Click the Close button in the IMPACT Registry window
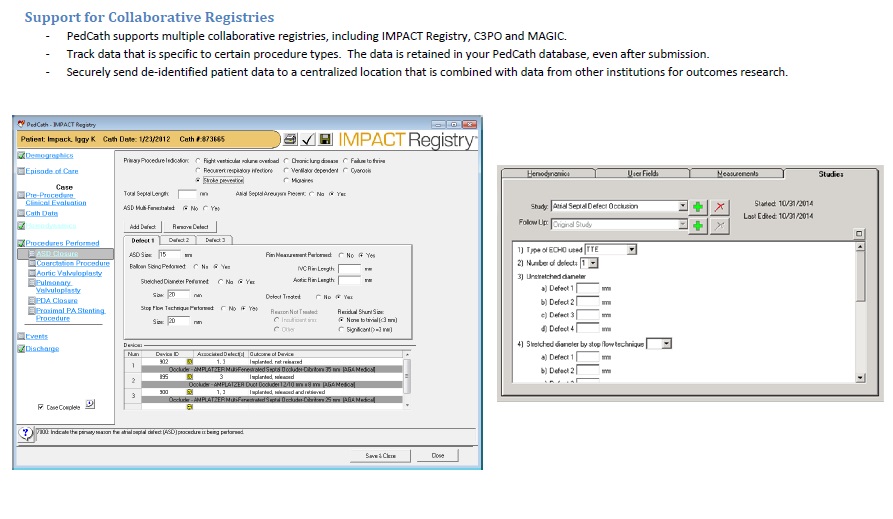Viewport: 893px width, 519px height. tap(437, 456)
